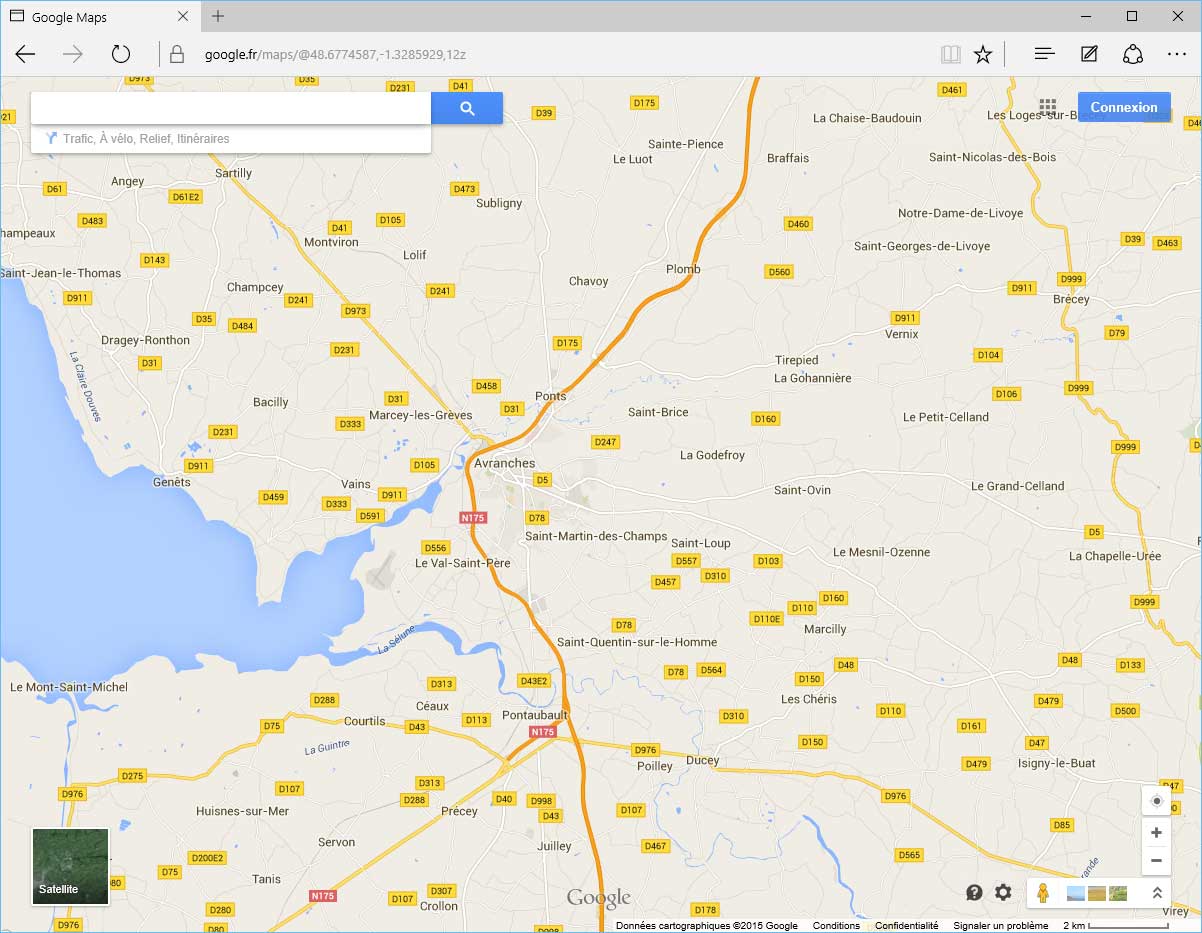1202x933 pixels.
Task: Click Saint-Quentin-sur-le-Homme label
Action: [x=637, y=642]
